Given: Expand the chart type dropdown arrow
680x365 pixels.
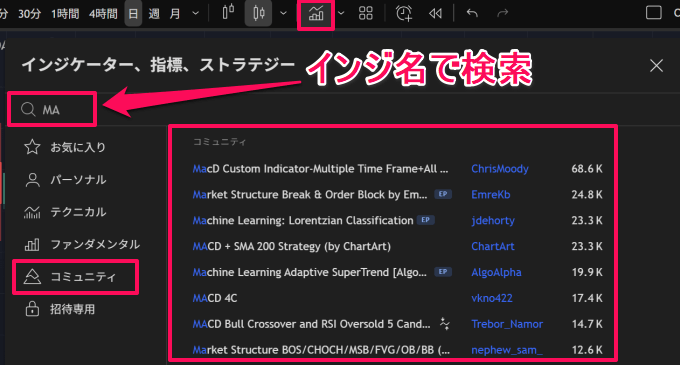Looking at the screenshot, I should (283, 13).
